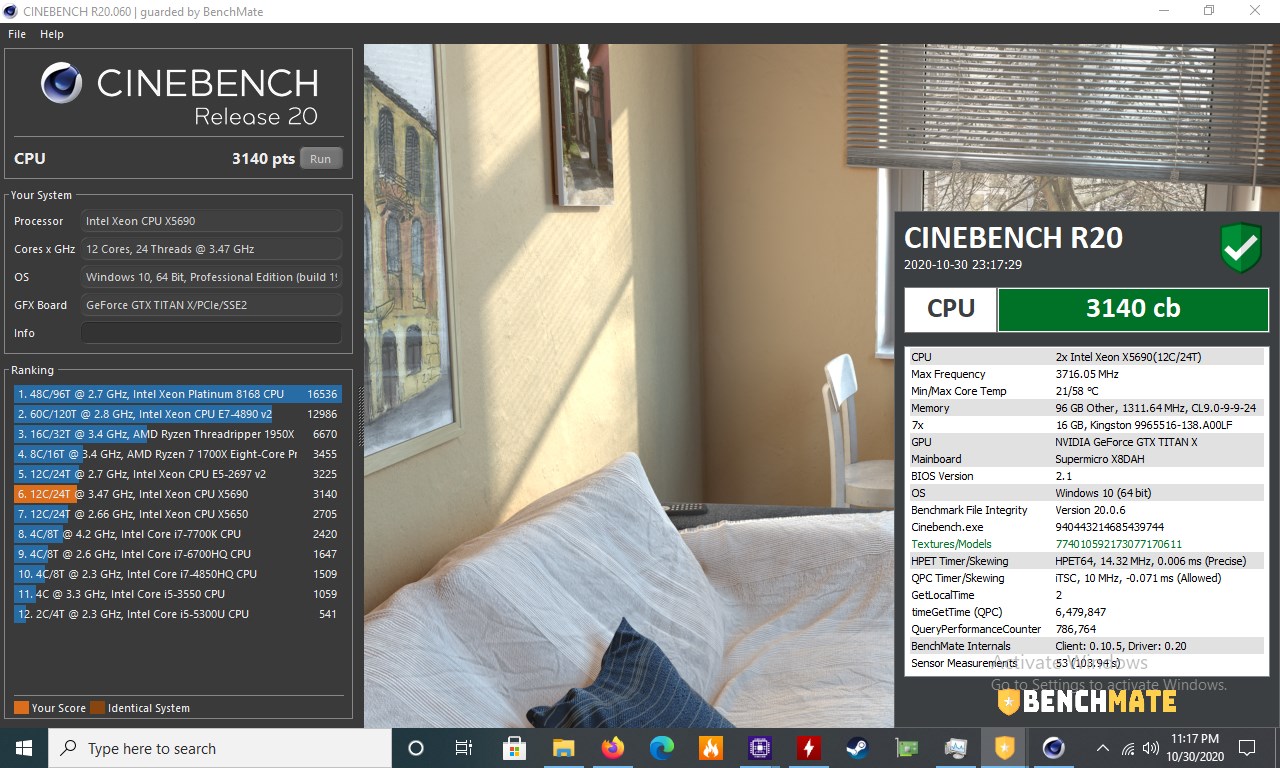Click the green 3140 cb score box

(x=1133, y=309)
